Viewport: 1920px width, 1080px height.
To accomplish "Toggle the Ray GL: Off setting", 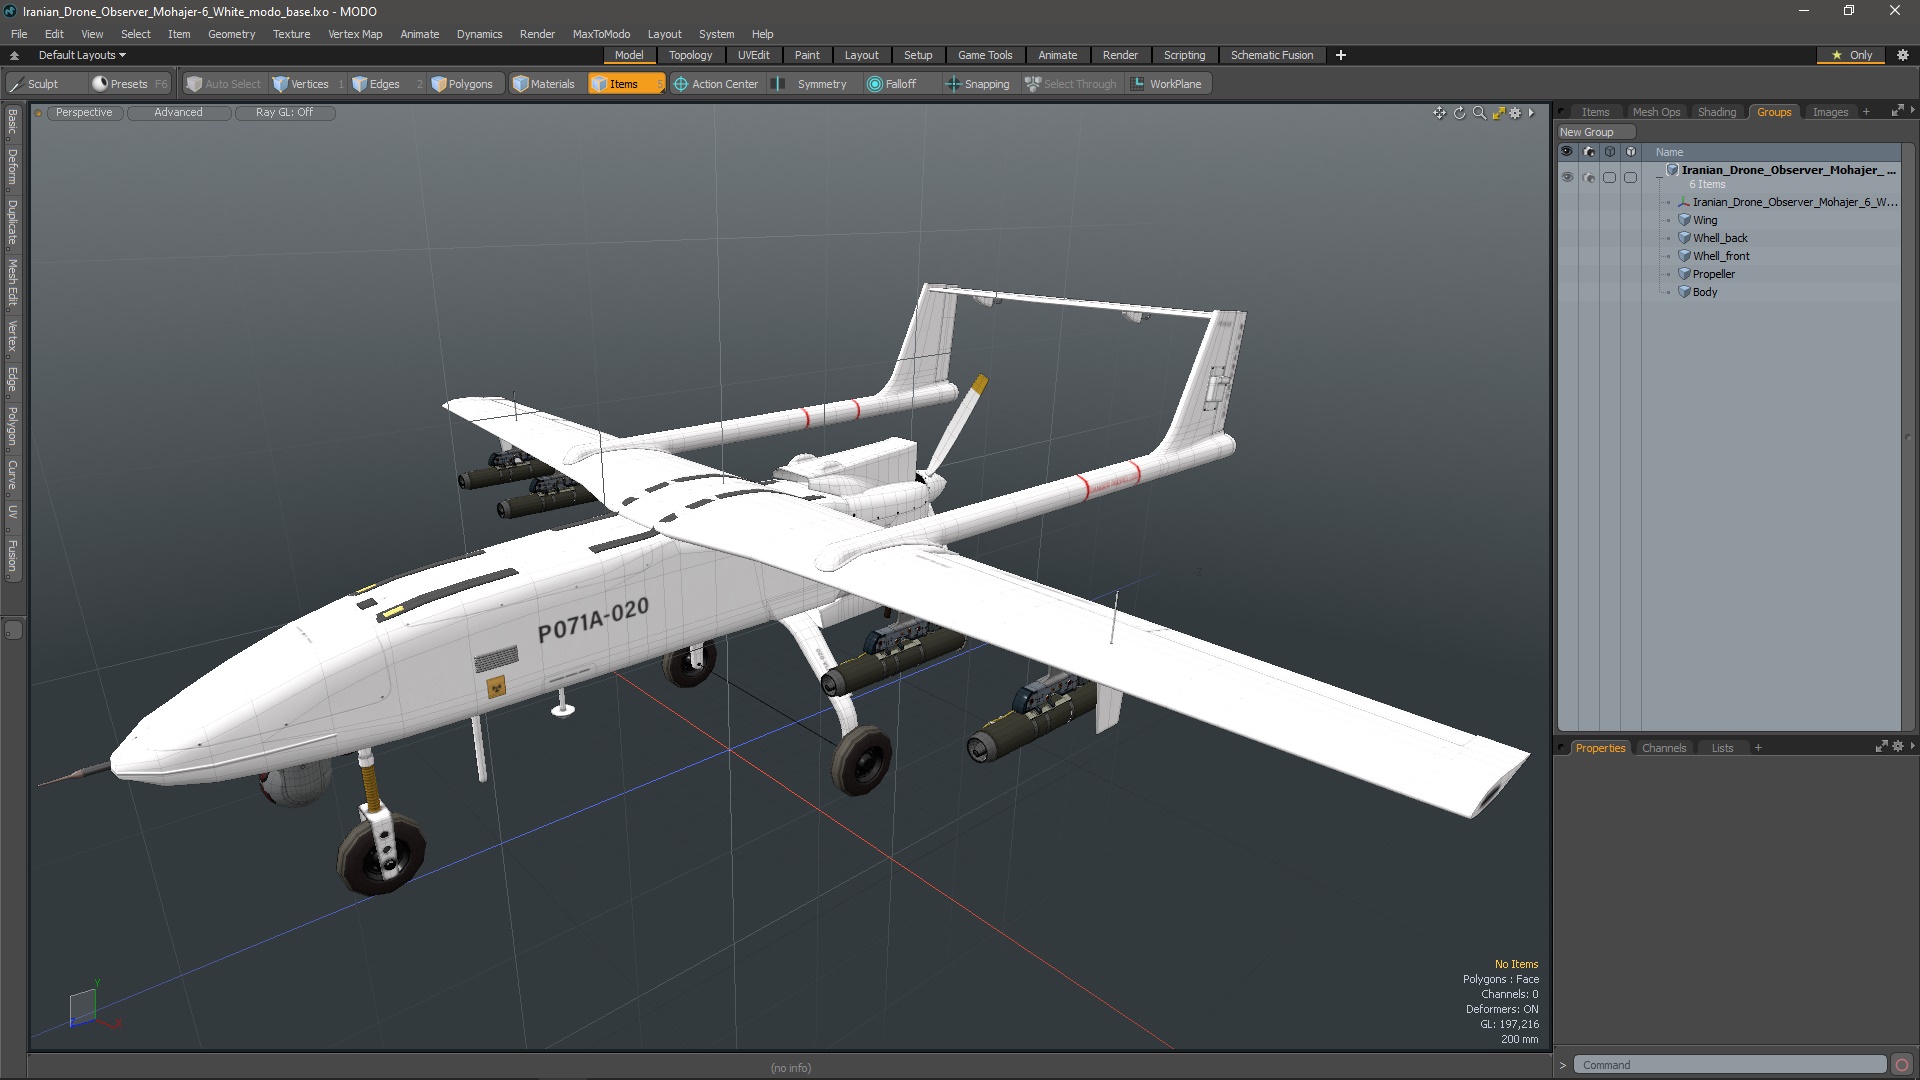I will pos(284,113).
